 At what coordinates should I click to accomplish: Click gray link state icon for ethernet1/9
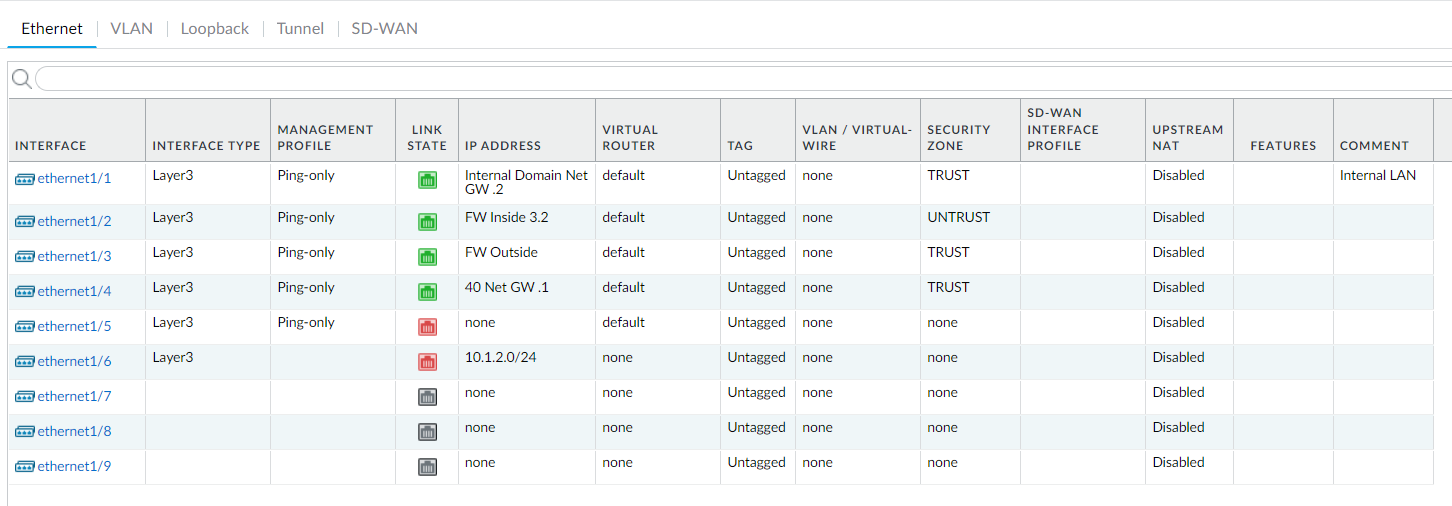click(x=427, y=467)
